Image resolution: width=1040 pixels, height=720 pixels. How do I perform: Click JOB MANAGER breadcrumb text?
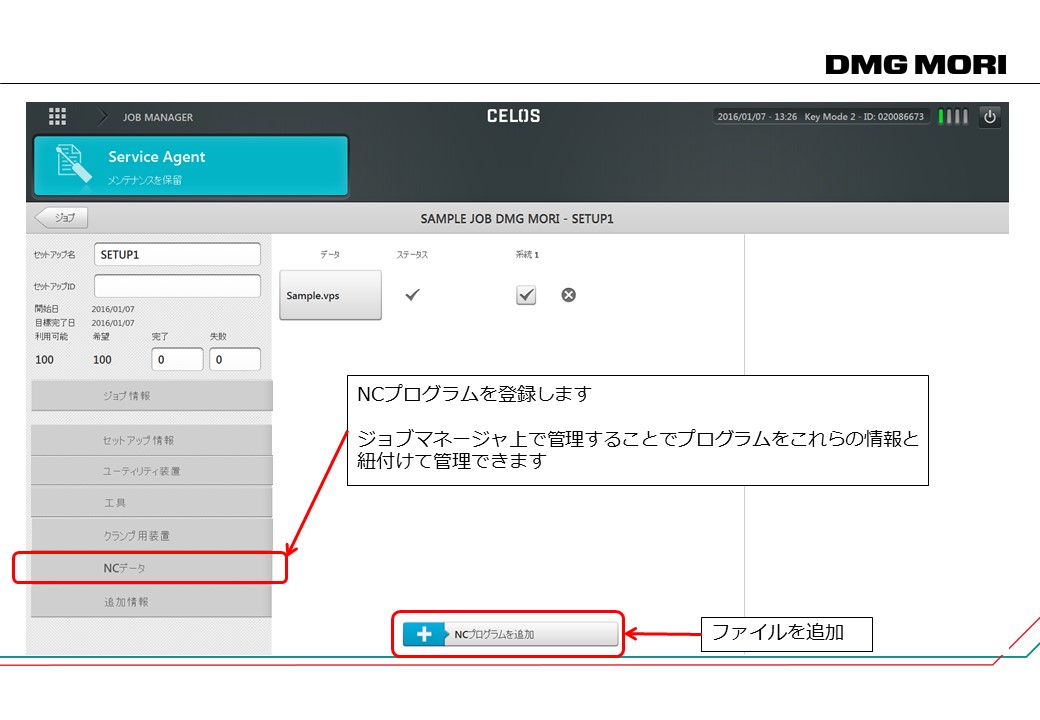(x=158, y=117)
